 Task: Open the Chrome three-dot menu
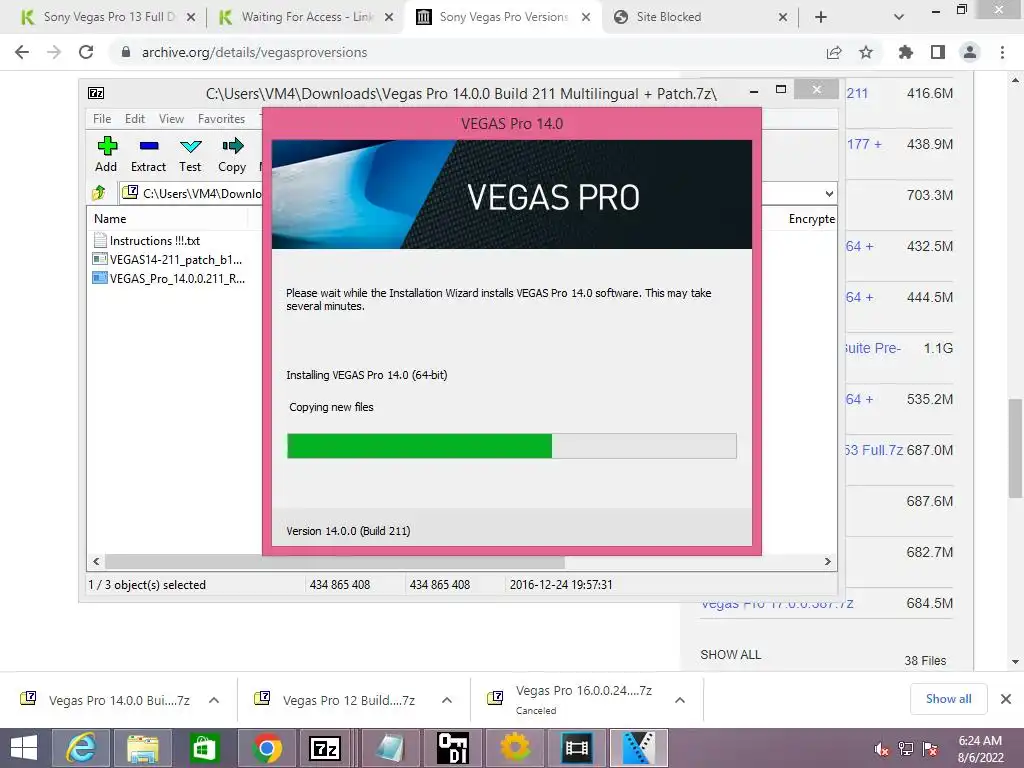tap(1002, 52)
